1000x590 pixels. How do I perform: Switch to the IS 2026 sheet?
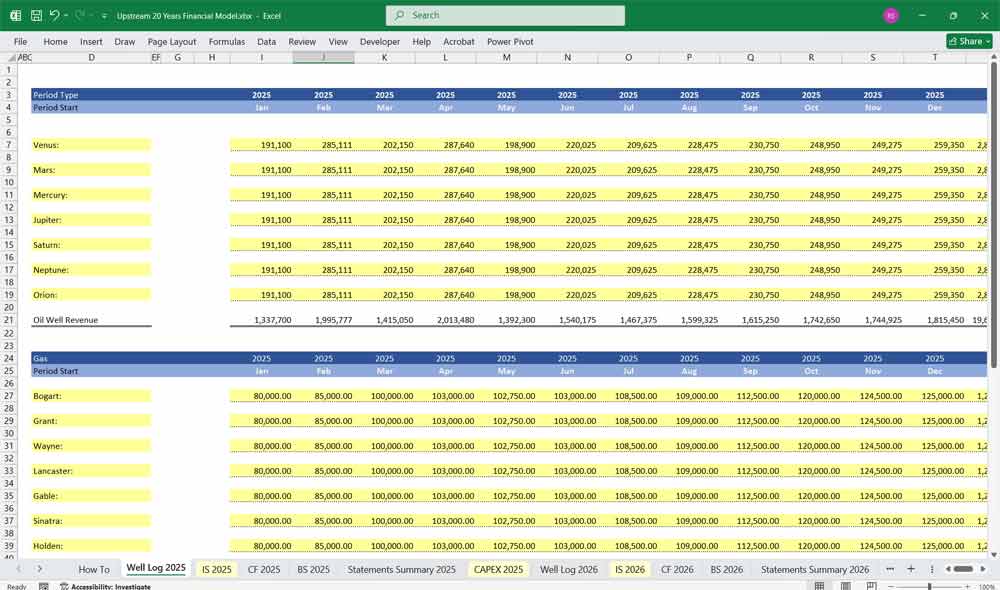click(x=629, y=569)
